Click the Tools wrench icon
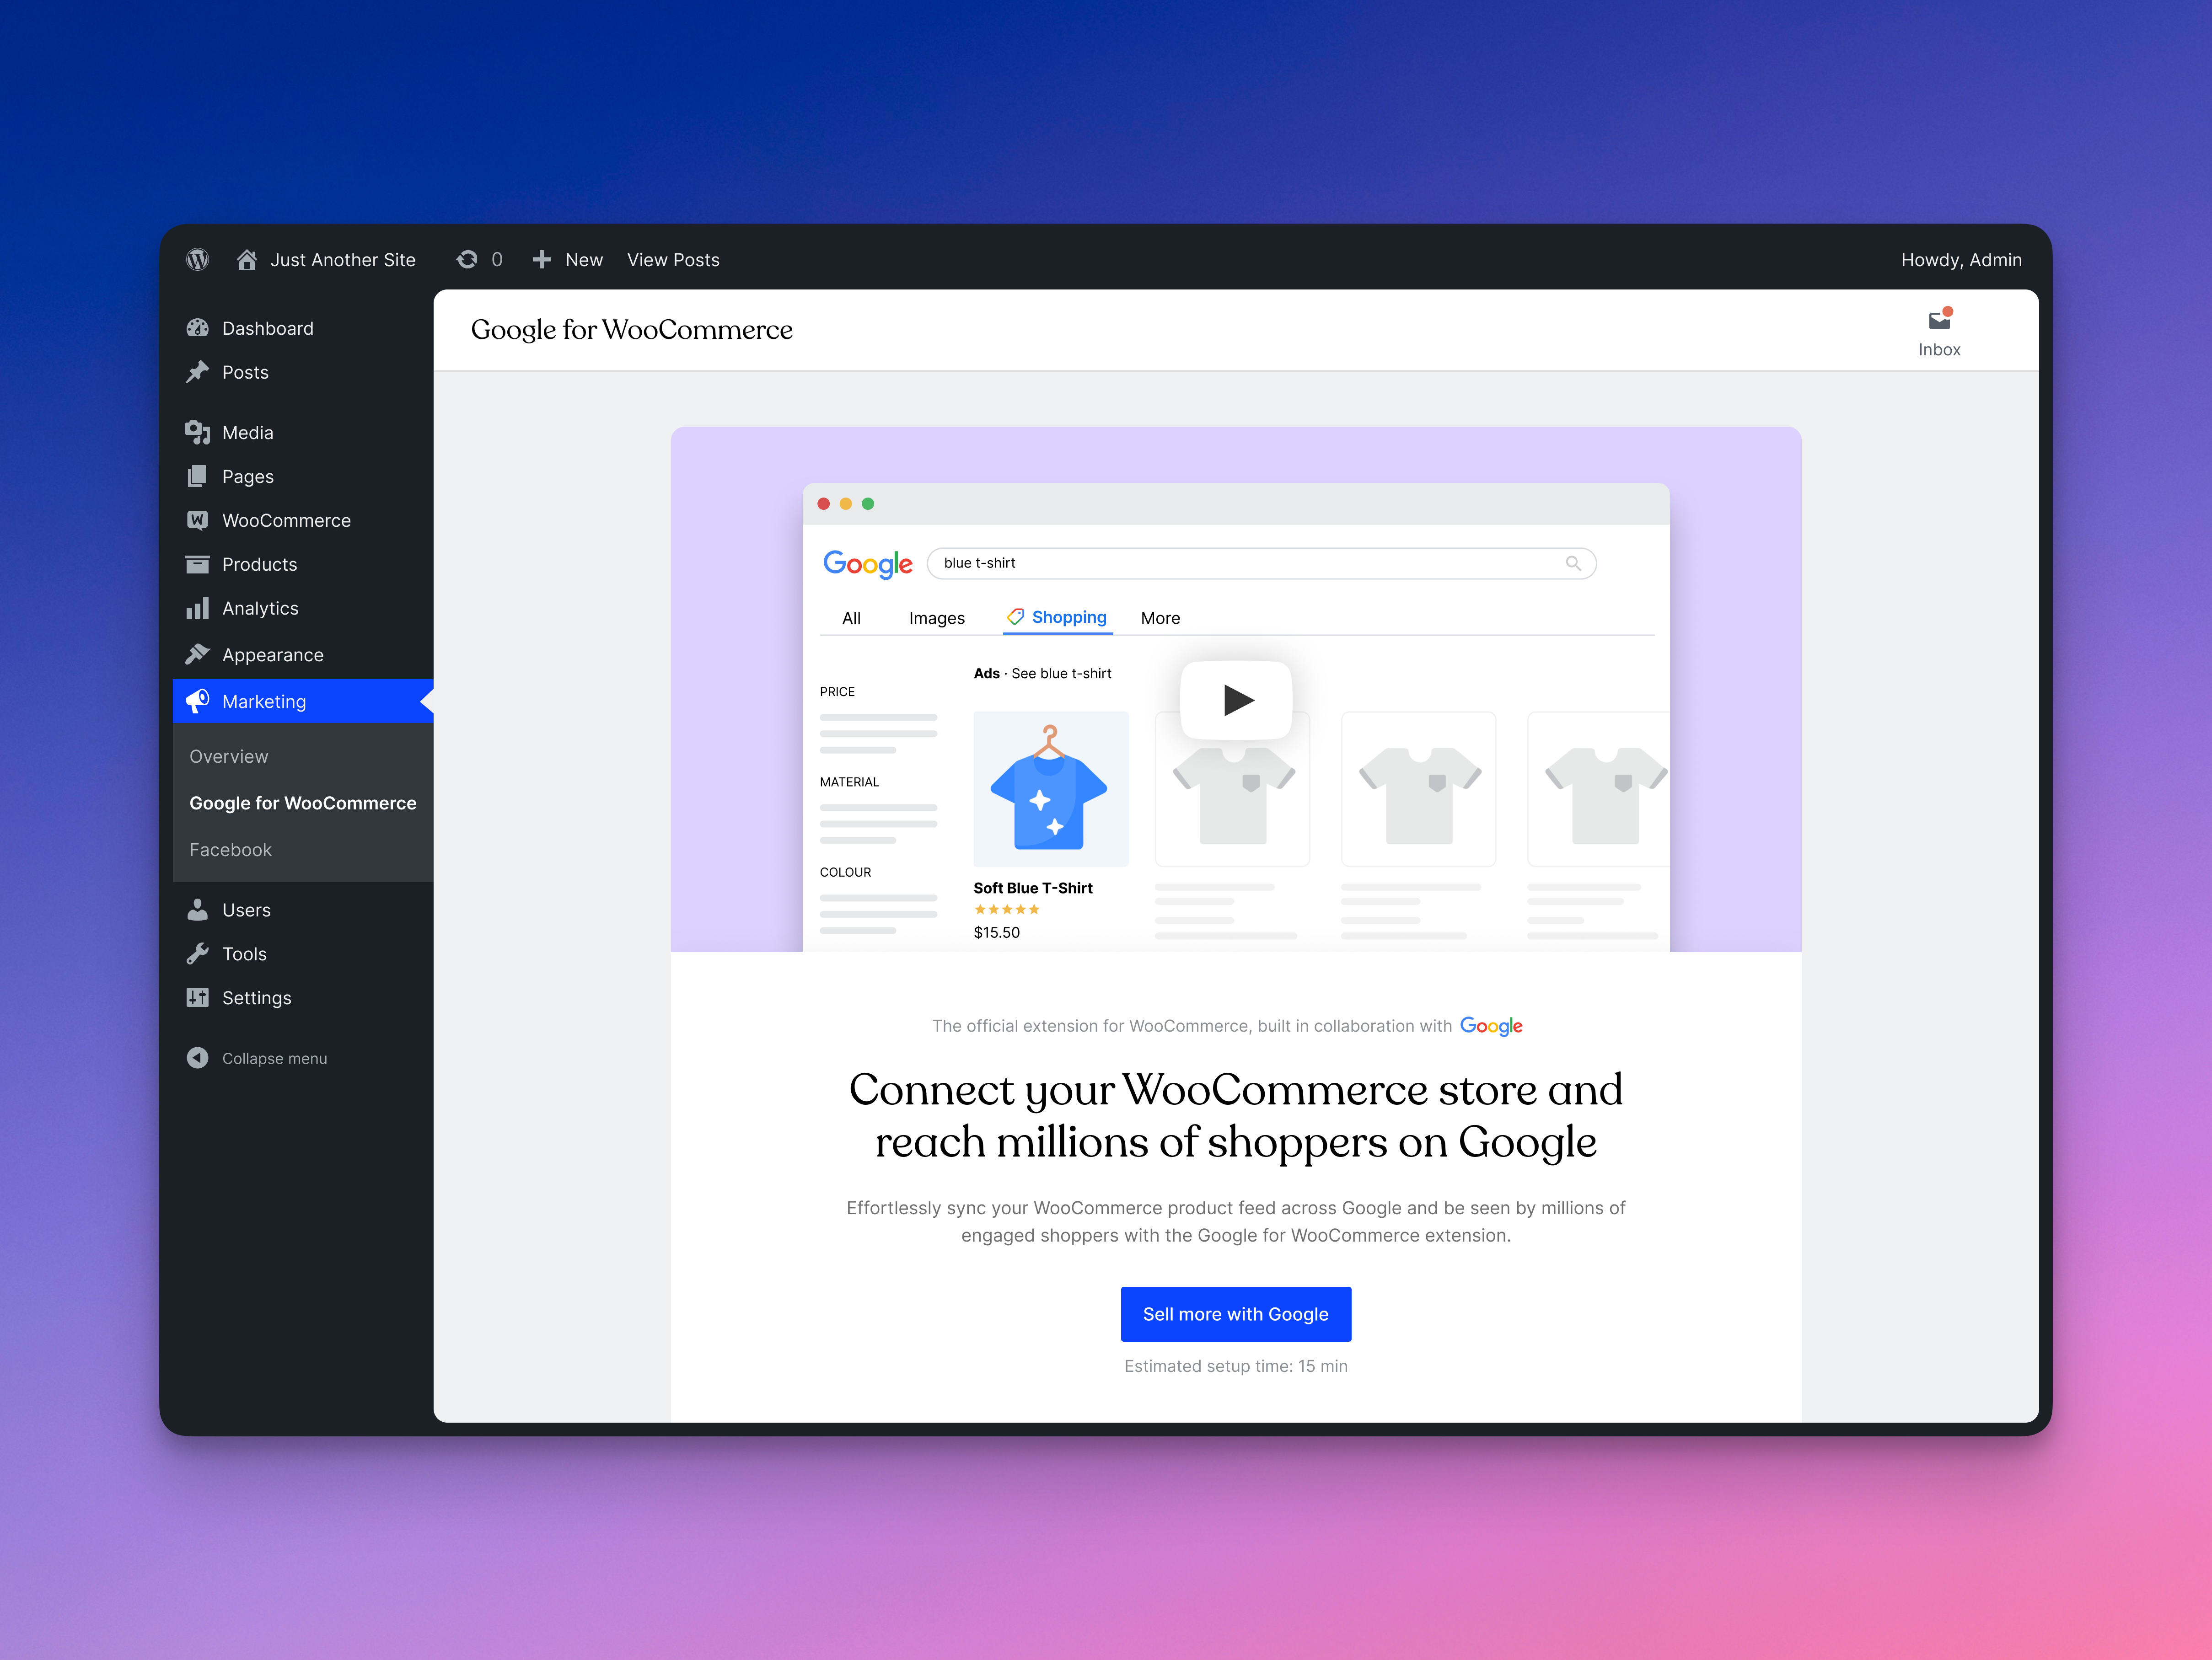The height and width of the screenshot is (1660, 2212). (198, 953)
